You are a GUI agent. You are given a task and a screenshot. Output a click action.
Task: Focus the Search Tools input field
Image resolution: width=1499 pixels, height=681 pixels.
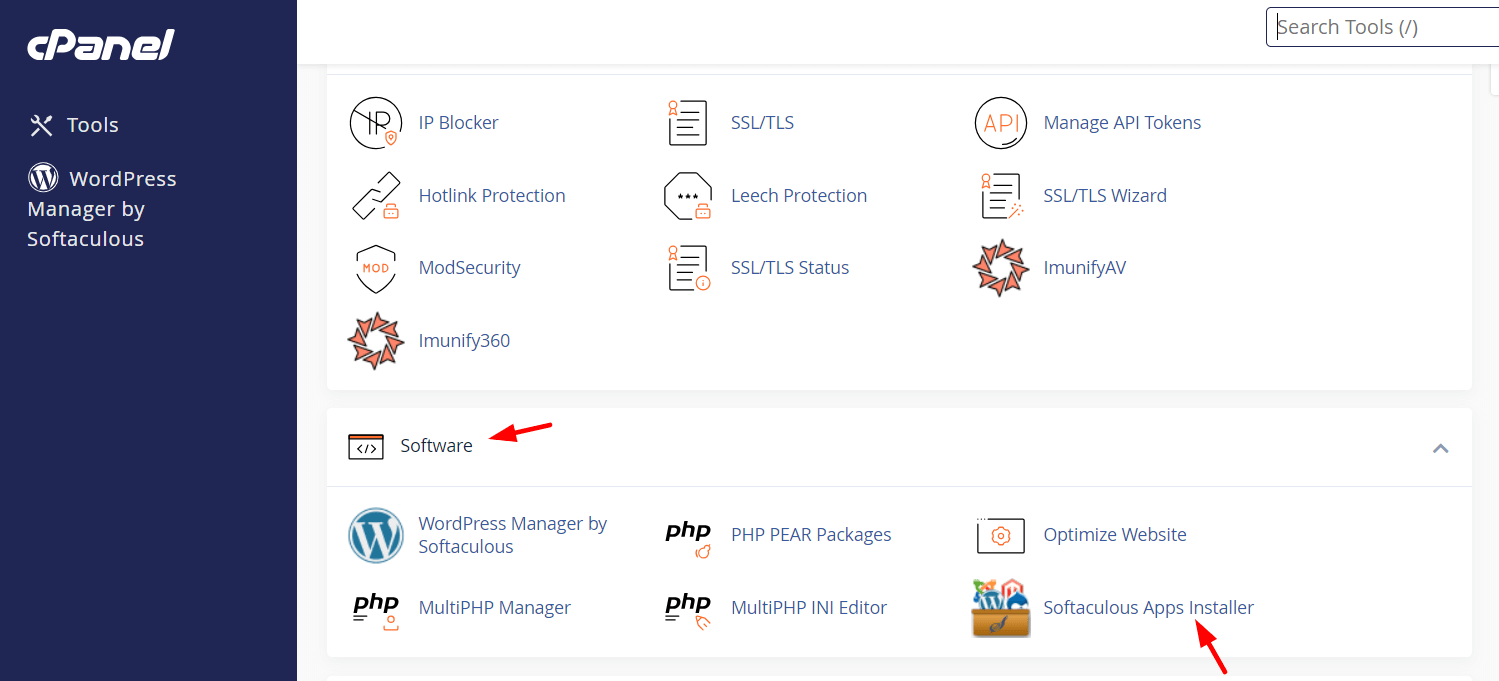[x=1384, y=27]
